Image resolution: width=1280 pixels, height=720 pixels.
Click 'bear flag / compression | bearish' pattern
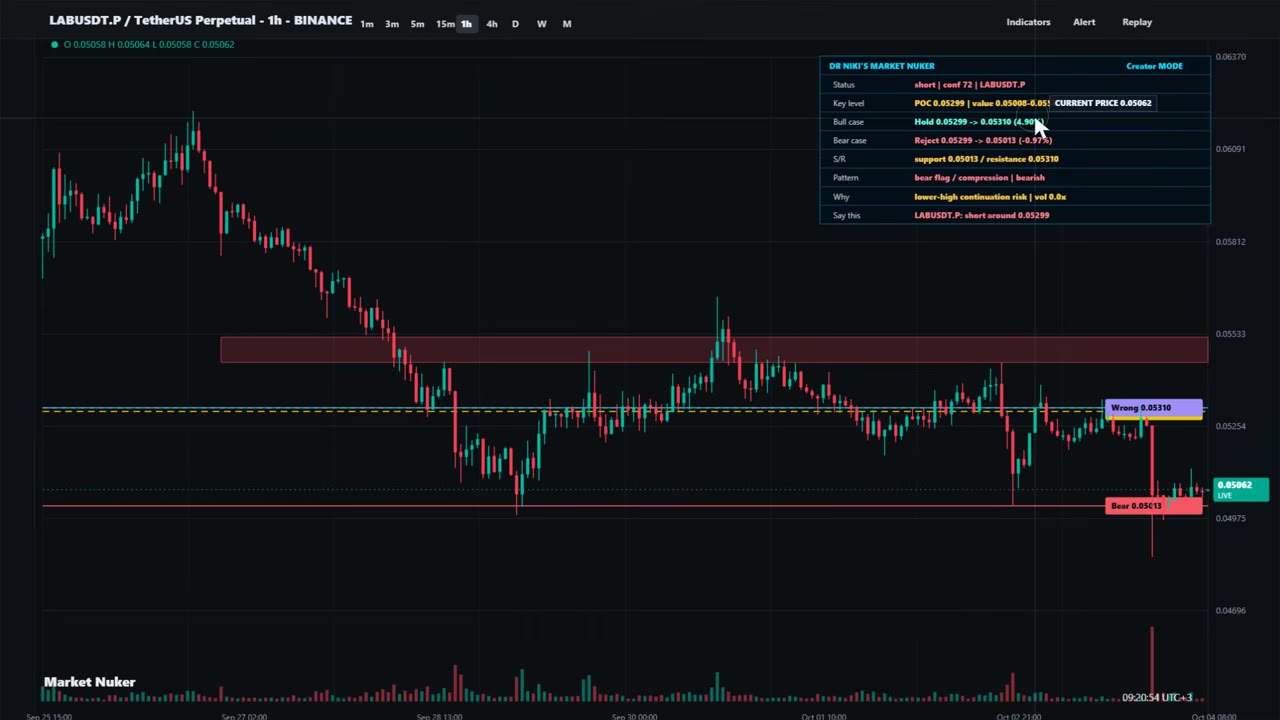point(979,178)
